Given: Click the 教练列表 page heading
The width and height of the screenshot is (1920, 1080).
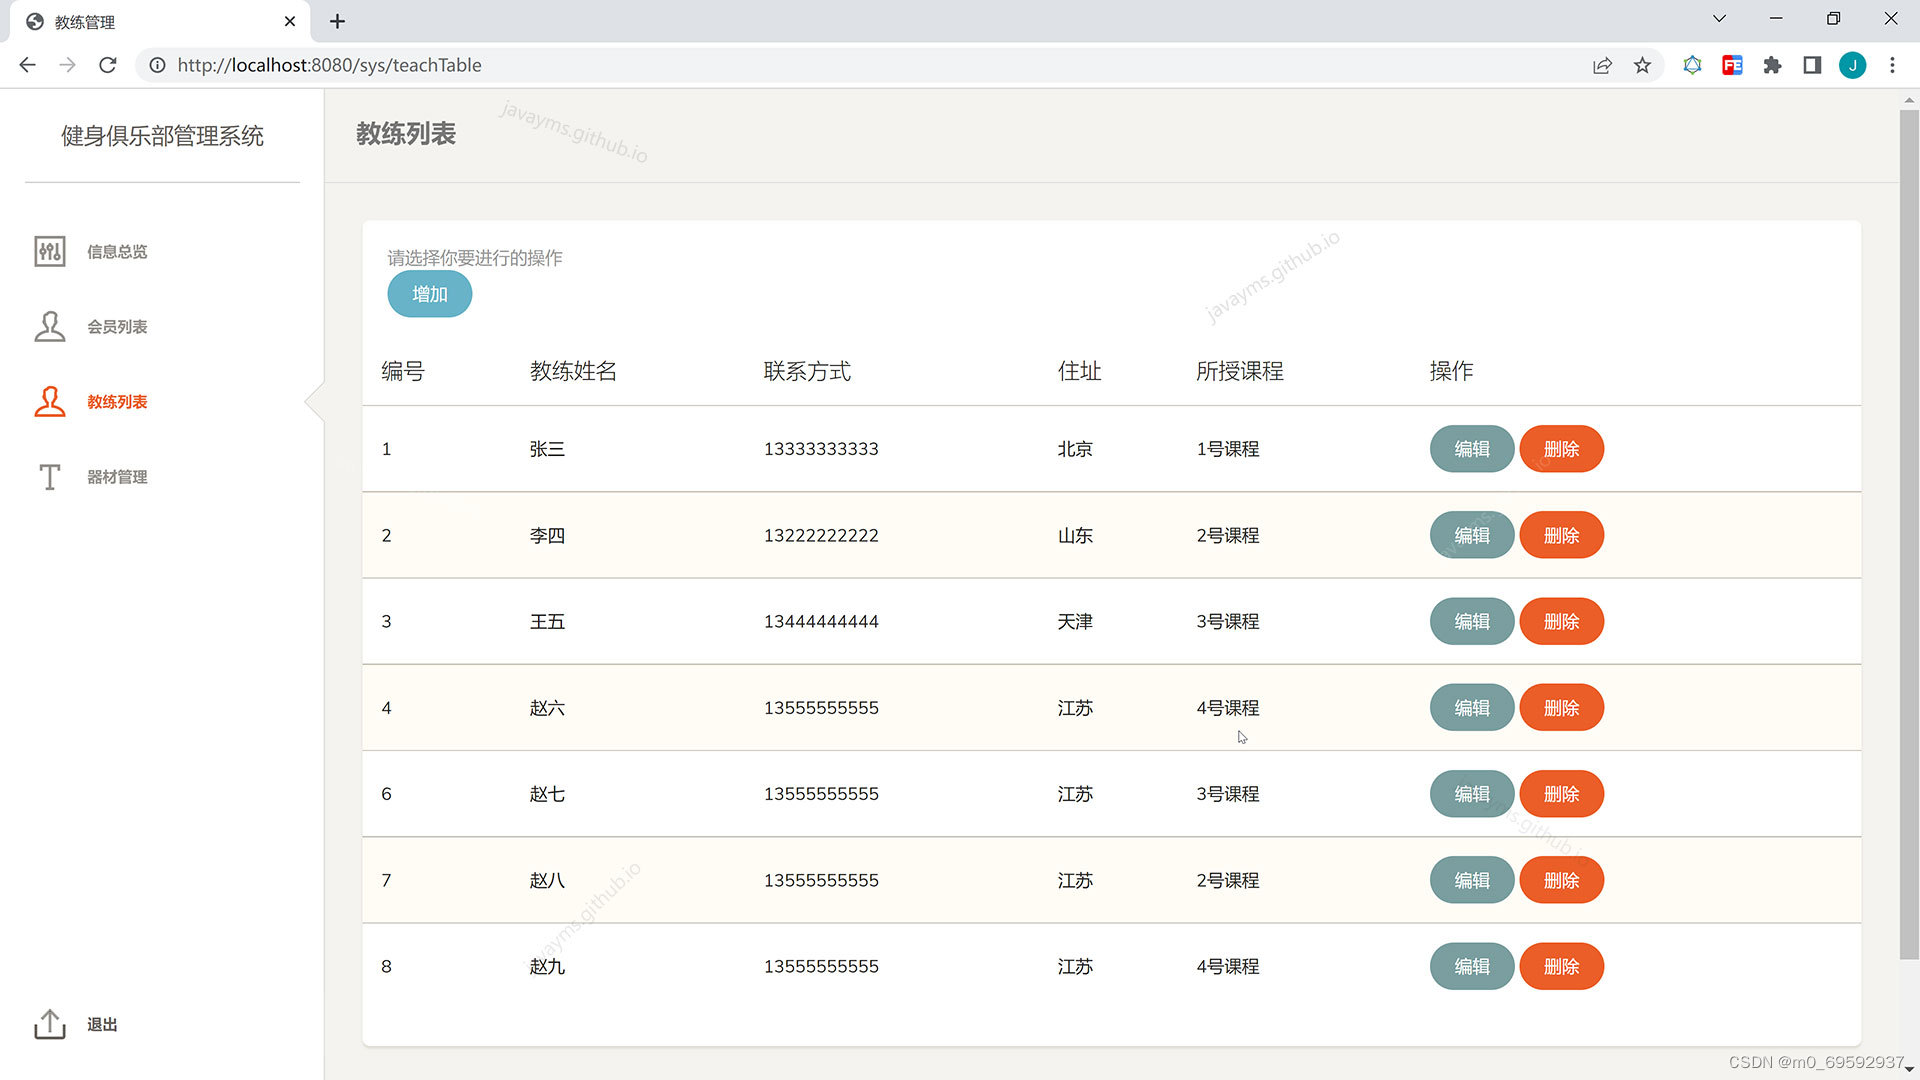Looking at the screenshot, I should pos(406,134).
